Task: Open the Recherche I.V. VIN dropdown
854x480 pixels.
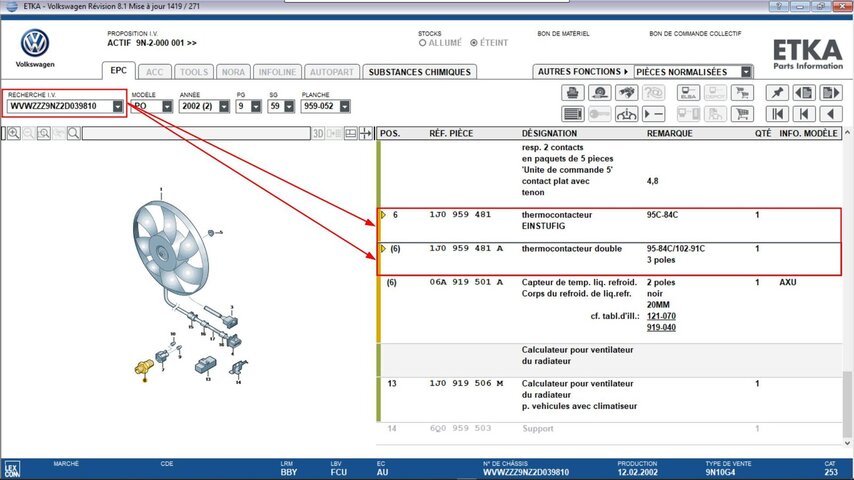Action: (x=118, y=106)
